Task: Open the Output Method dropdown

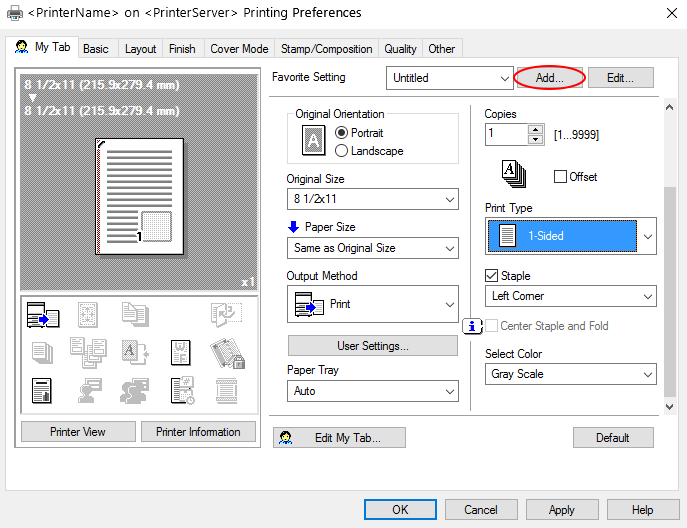Action: coord(373,304)
